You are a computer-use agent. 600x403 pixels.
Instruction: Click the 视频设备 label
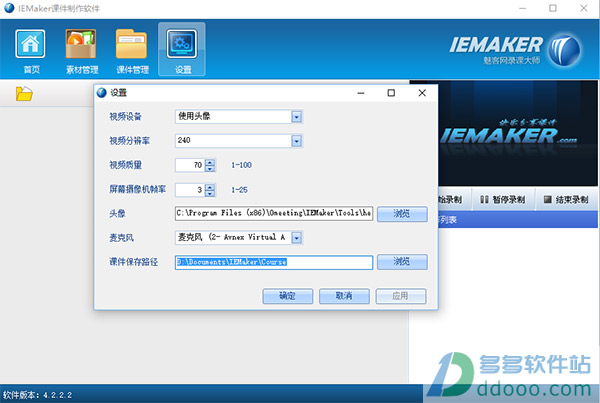(x=126, y=116)
